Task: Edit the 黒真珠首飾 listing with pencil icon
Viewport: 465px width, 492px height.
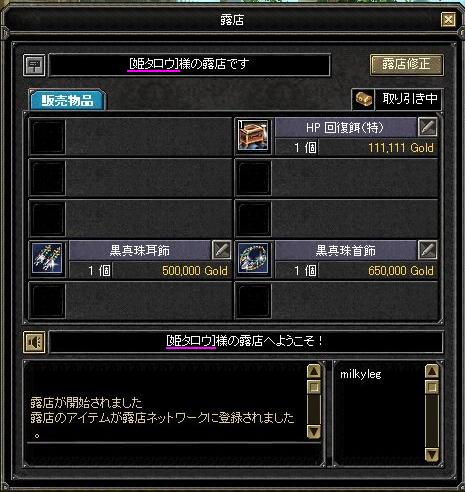Action: (x=427, y=250)
